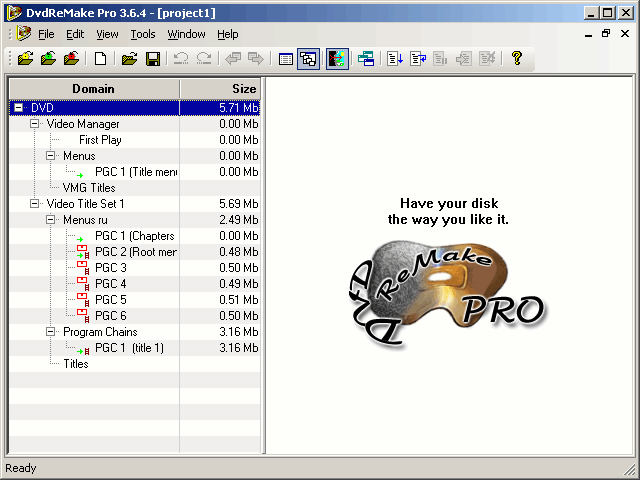Select PGC 1 (Title menu) under Video Manager
The image size is (640, 480).
click(x=136, y=172)
